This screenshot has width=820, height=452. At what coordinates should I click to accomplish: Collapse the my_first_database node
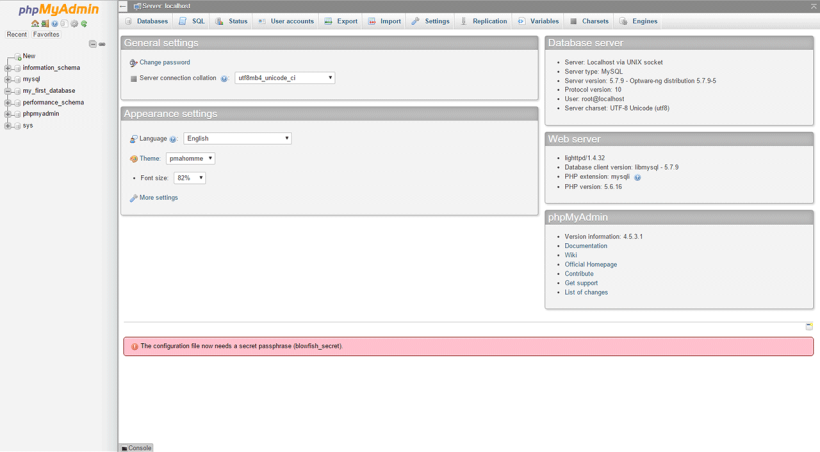[x=8, y=91]
